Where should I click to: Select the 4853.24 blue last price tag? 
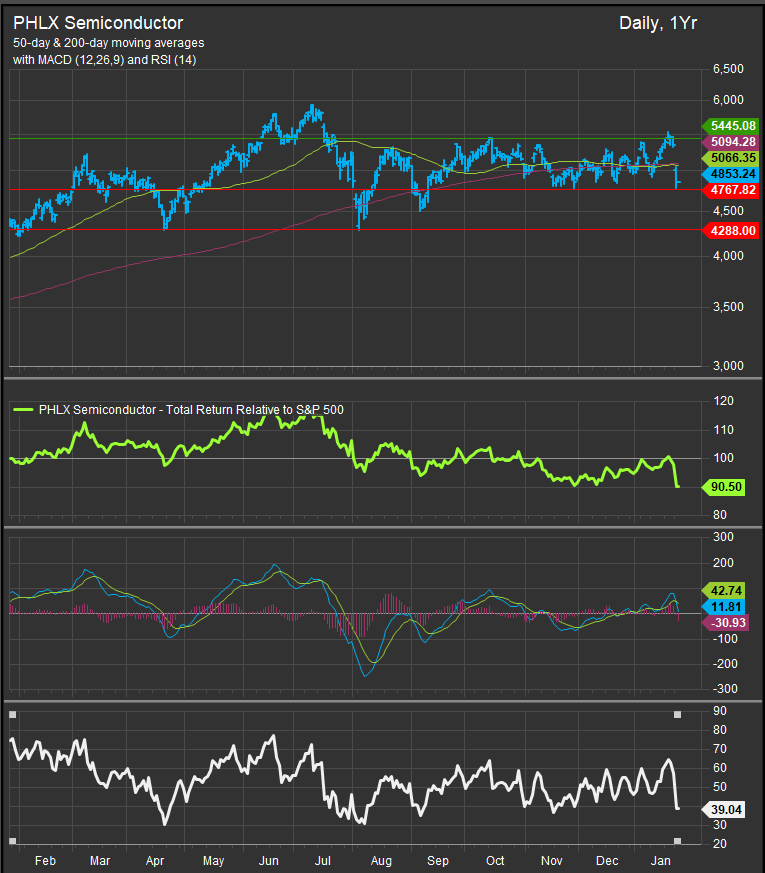point(730,174)
